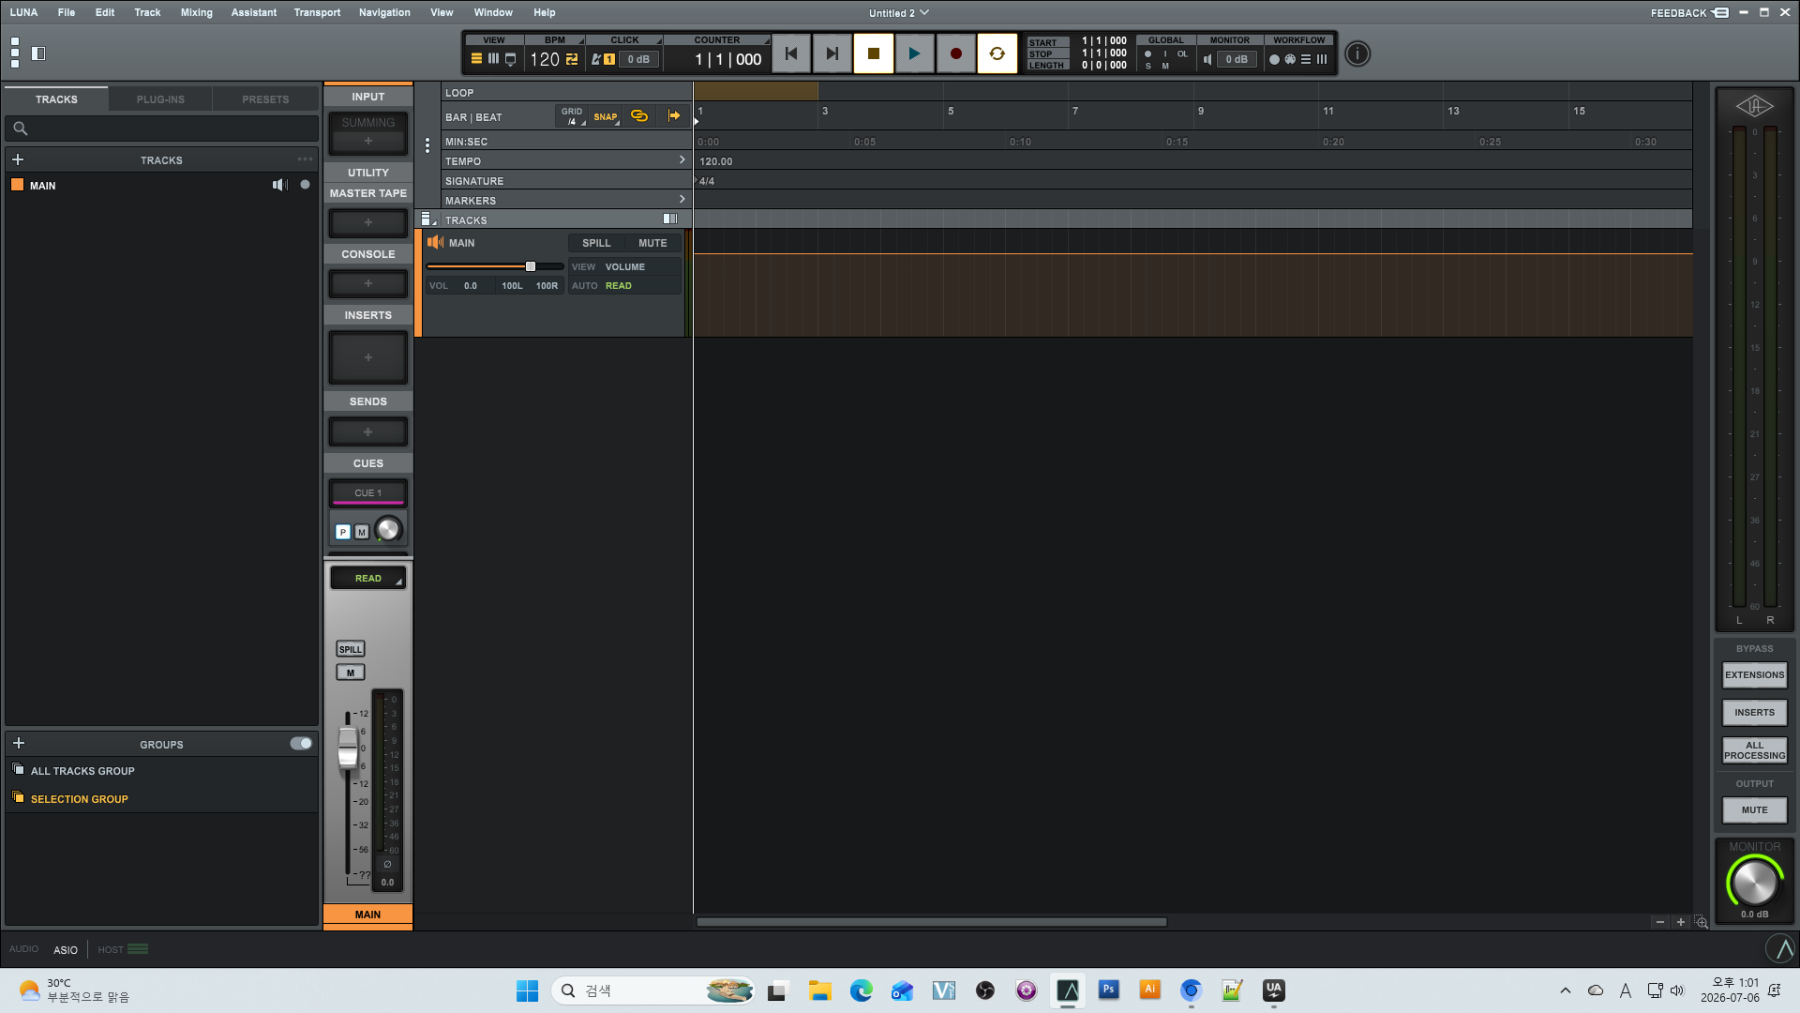
Task: Click the Universal Audio logo above meters
Action: coord(1754,106)
